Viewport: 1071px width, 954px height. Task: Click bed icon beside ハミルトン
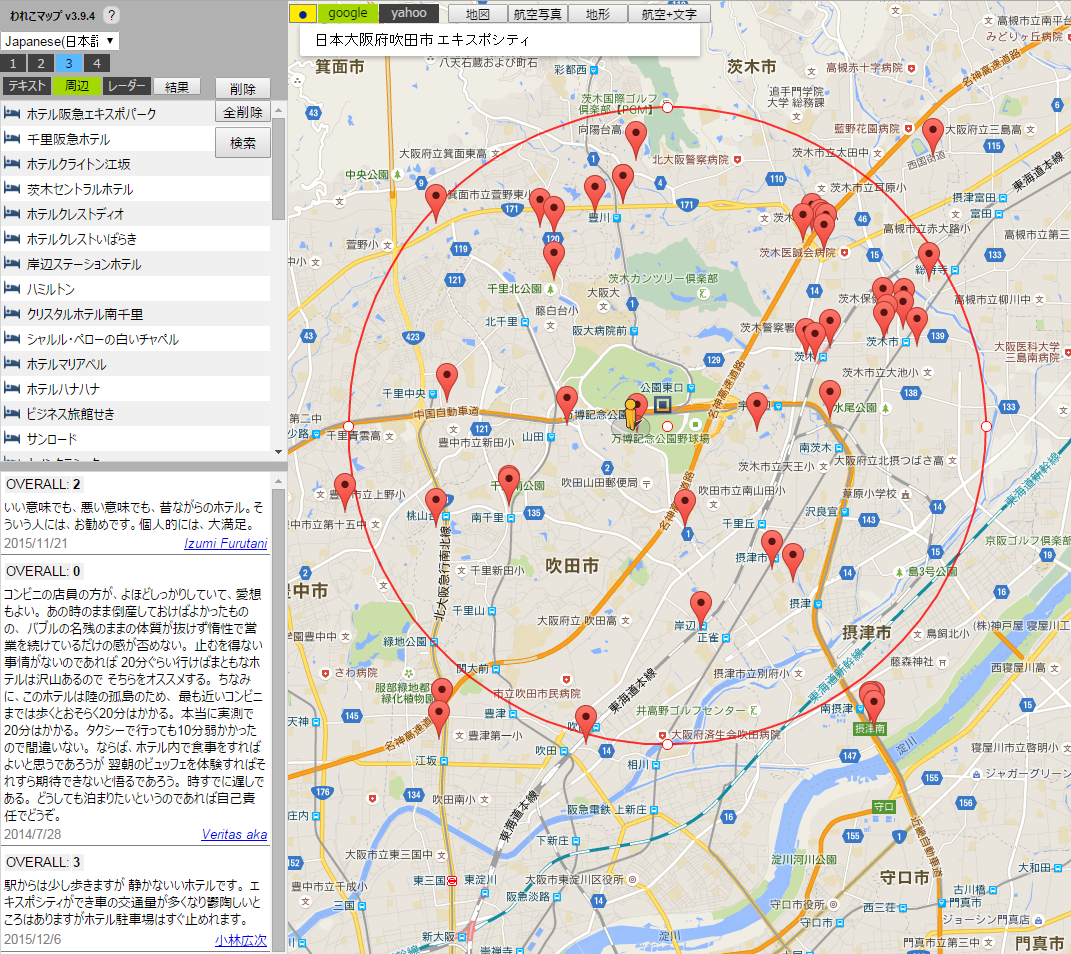pyautogui.click(x=12, y=287)
